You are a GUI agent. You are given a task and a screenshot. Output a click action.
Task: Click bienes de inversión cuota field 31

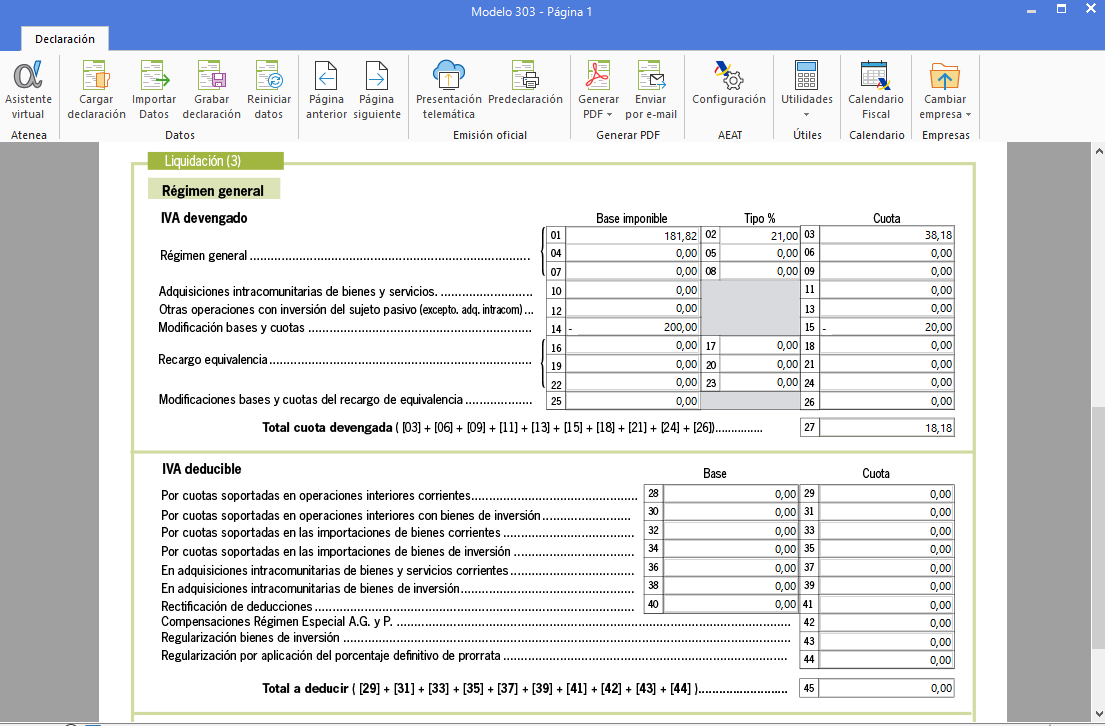(x=887, y=512)
